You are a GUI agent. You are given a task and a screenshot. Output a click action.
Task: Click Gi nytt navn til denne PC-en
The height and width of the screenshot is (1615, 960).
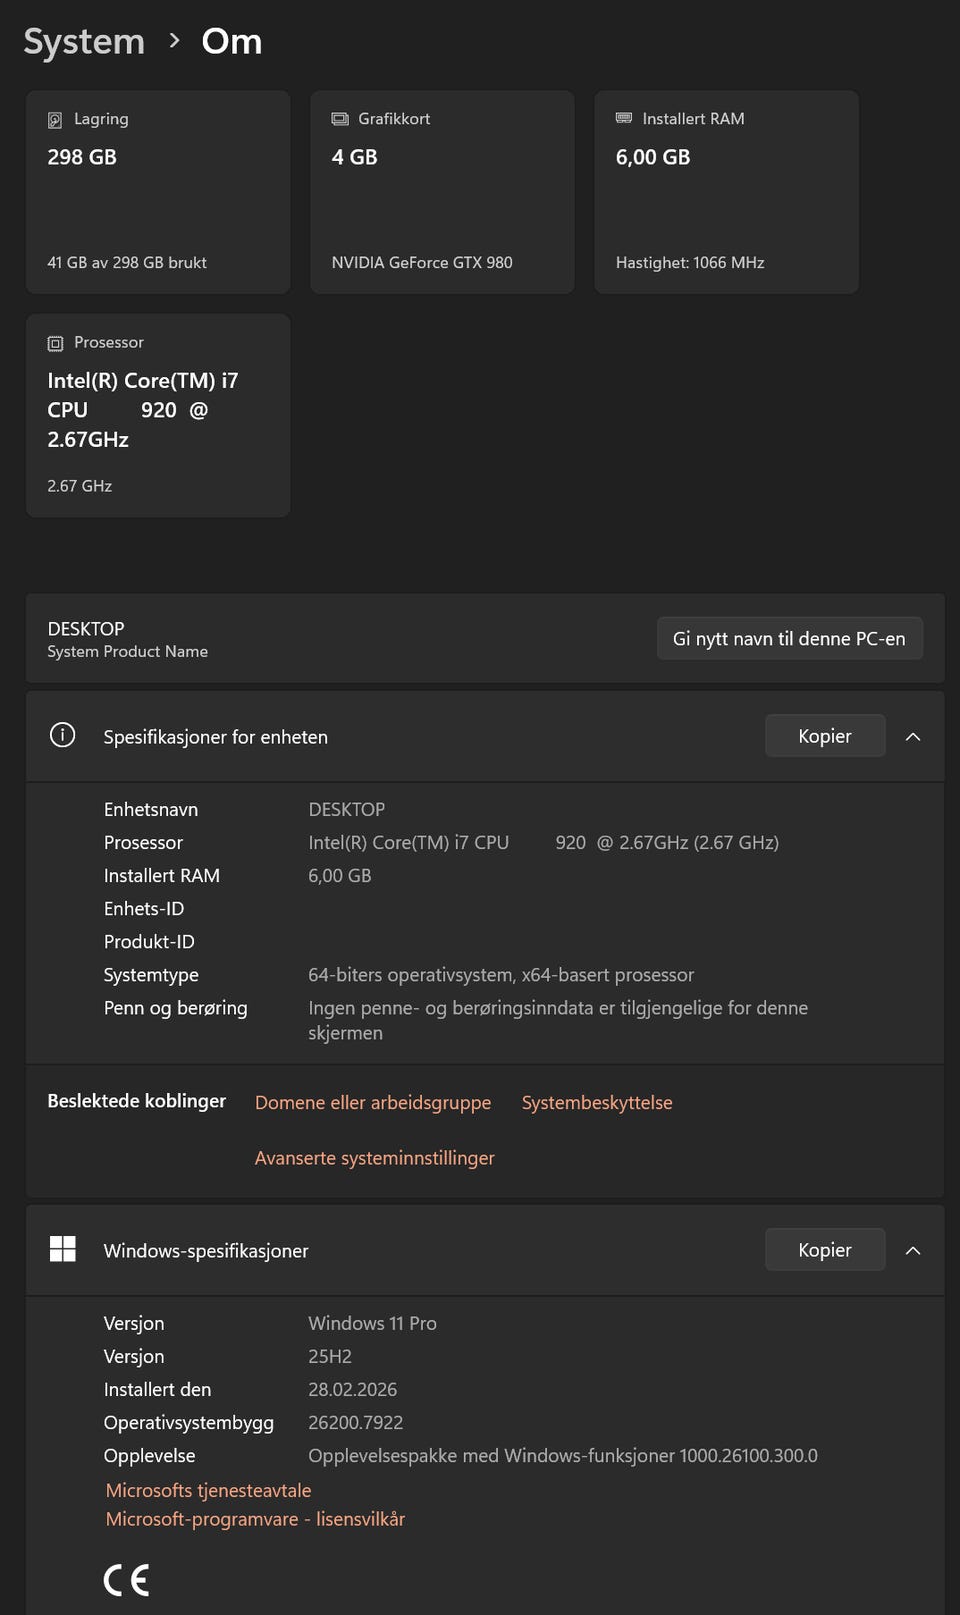point(789,639)
